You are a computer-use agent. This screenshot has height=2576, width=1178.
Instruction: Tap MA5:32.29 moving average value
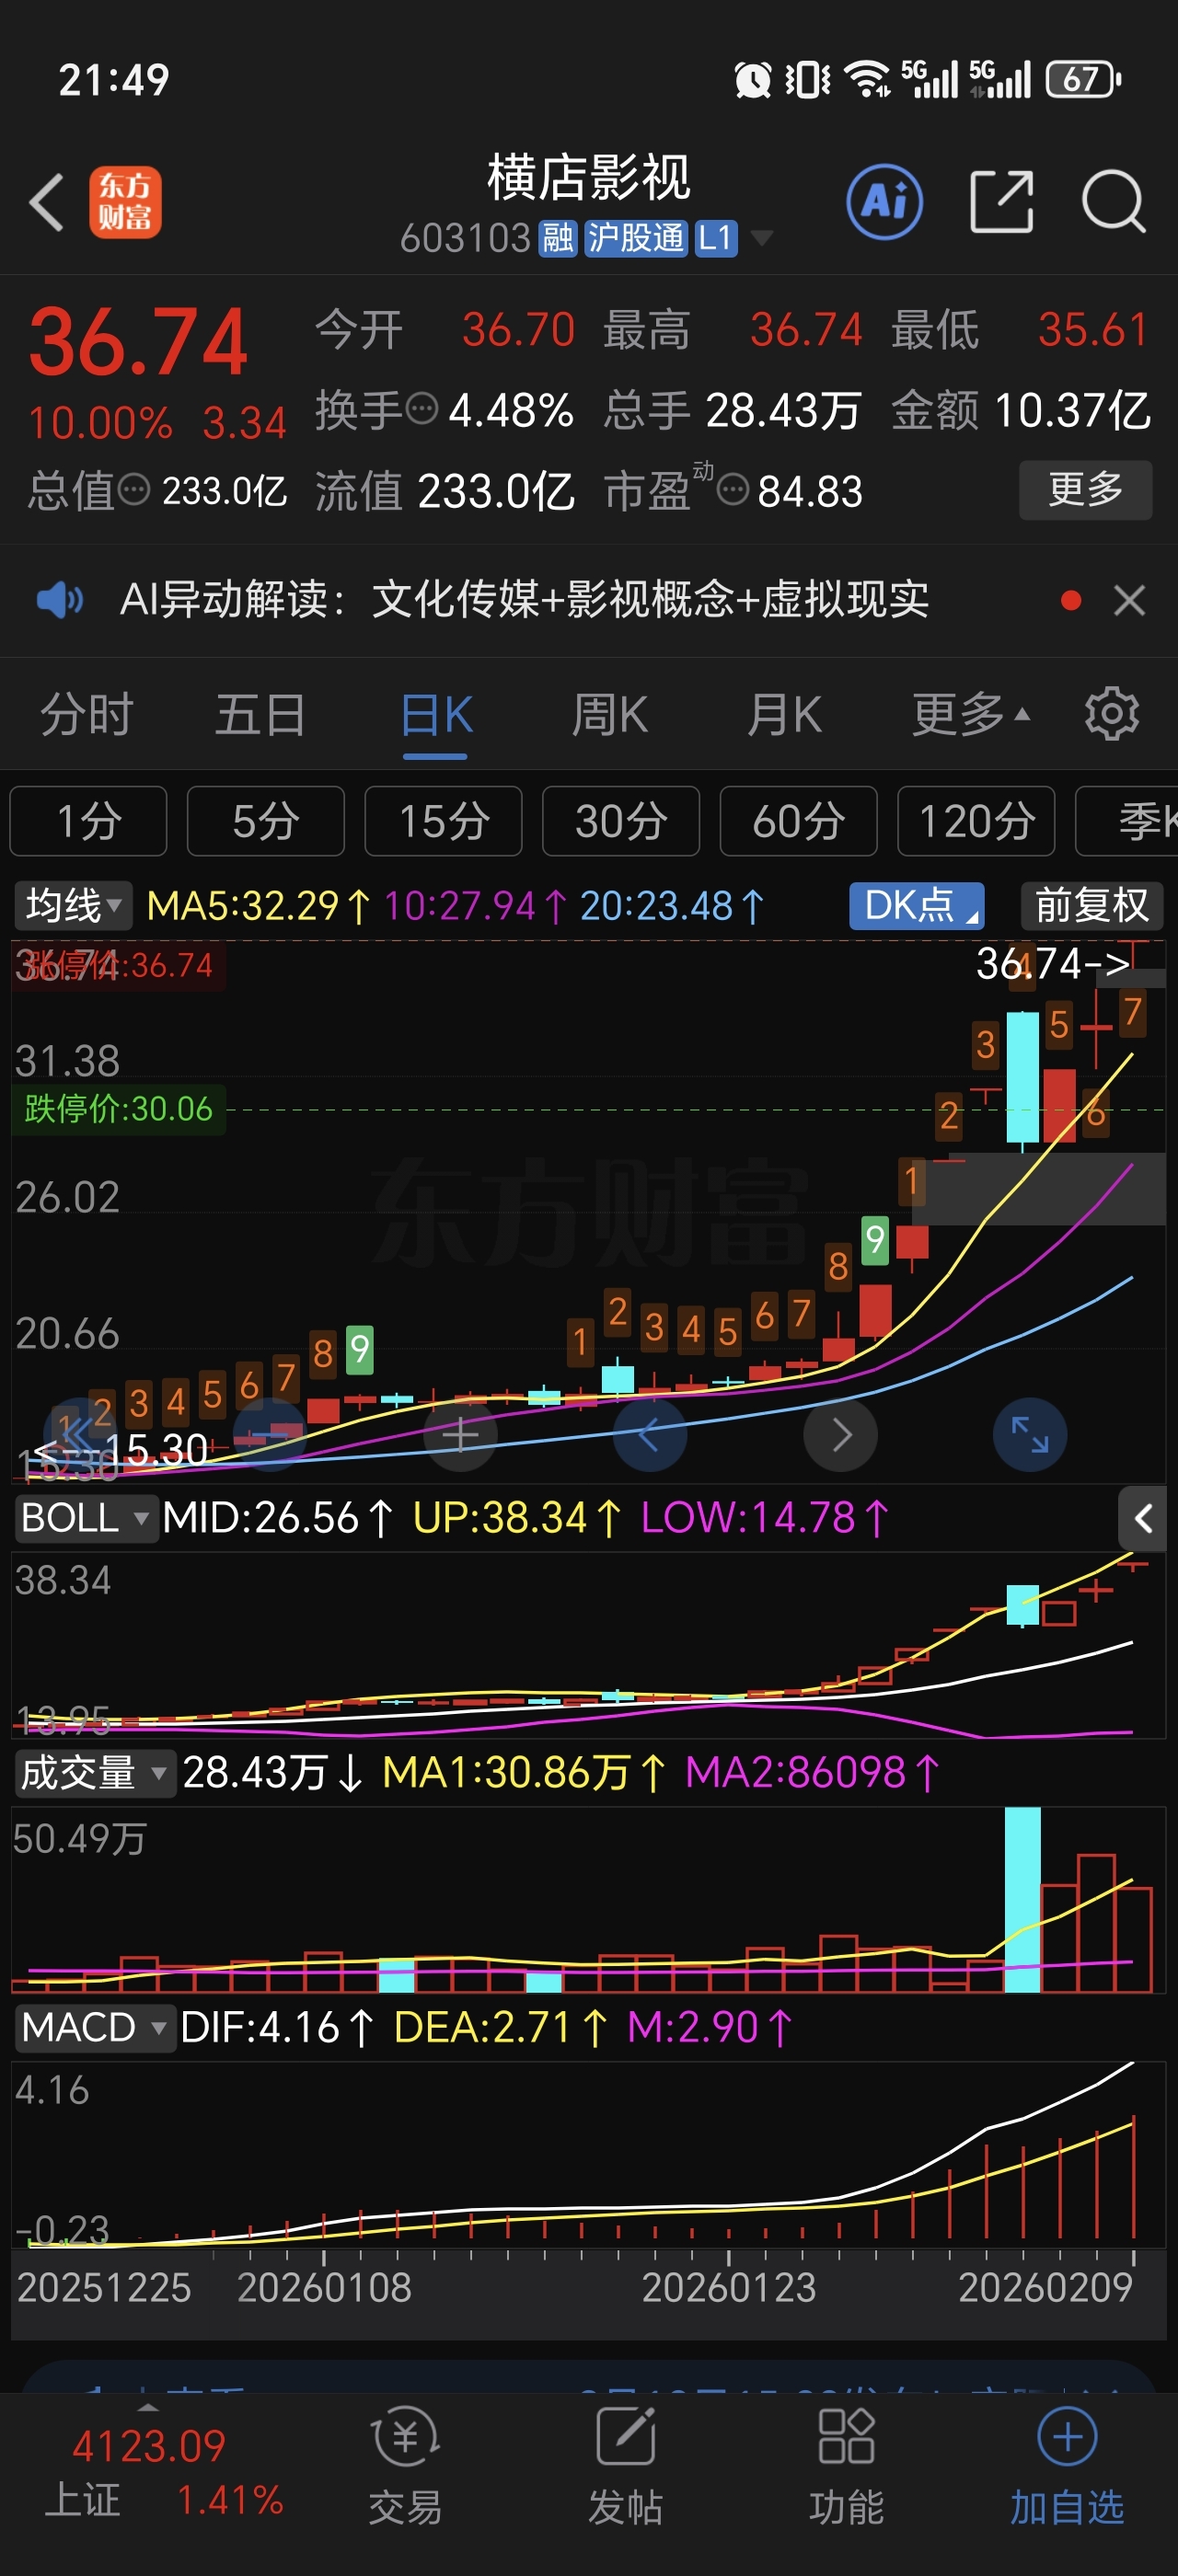tap(258, 906)
